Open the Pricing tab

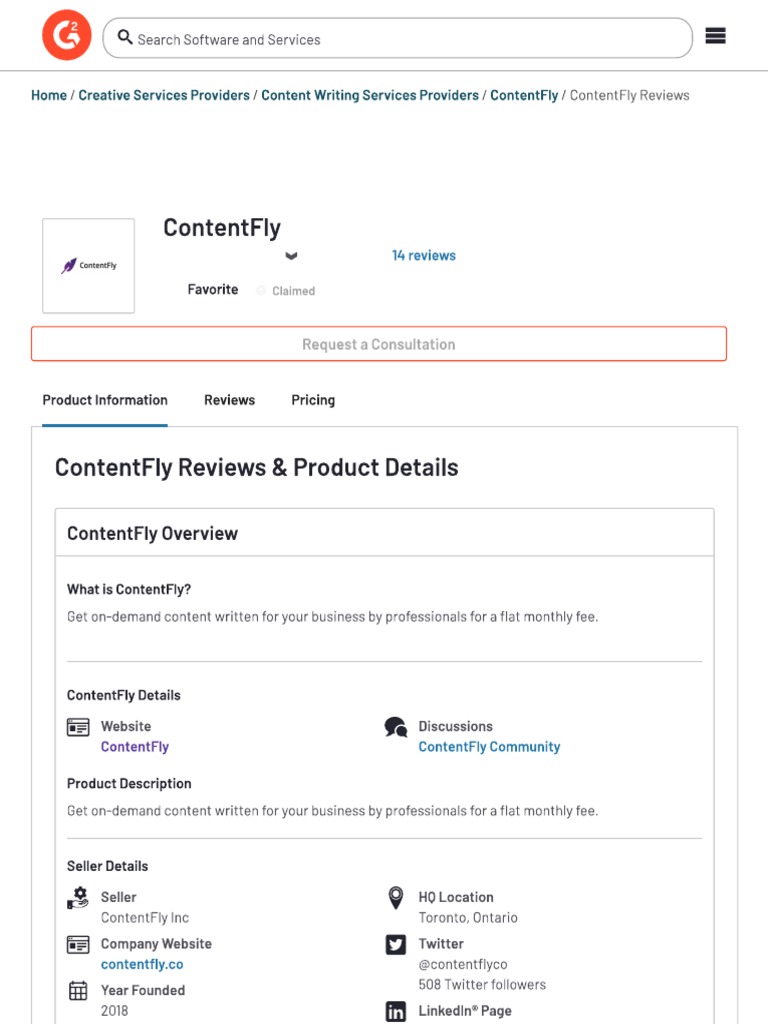click(x=313, y=400)
